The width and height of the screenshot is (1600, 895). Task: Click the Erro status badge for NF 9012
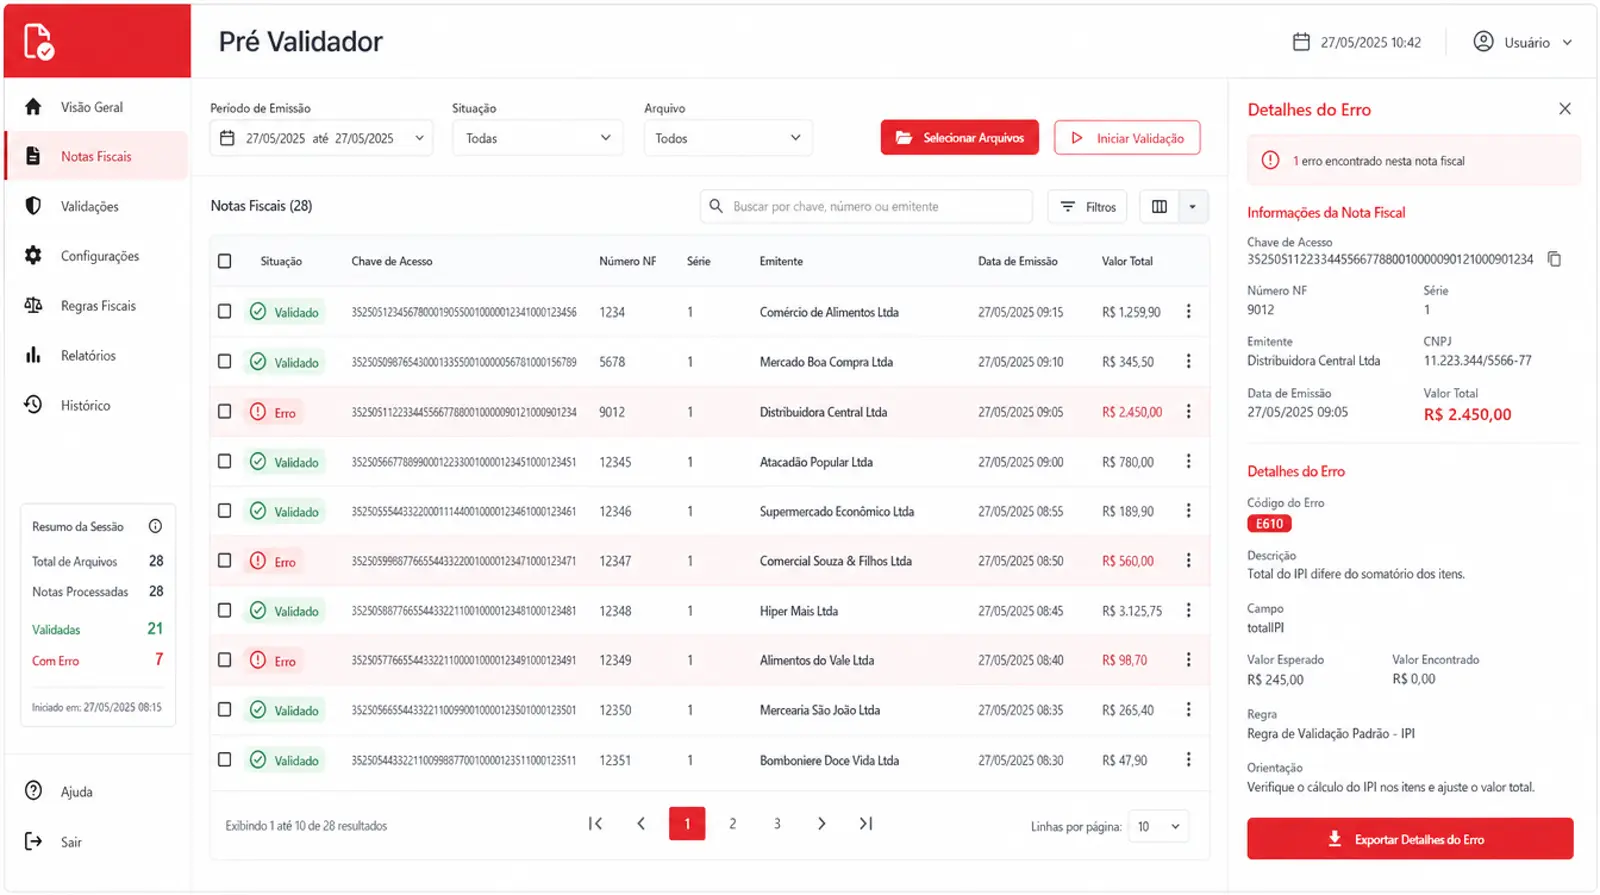point(274,412)
